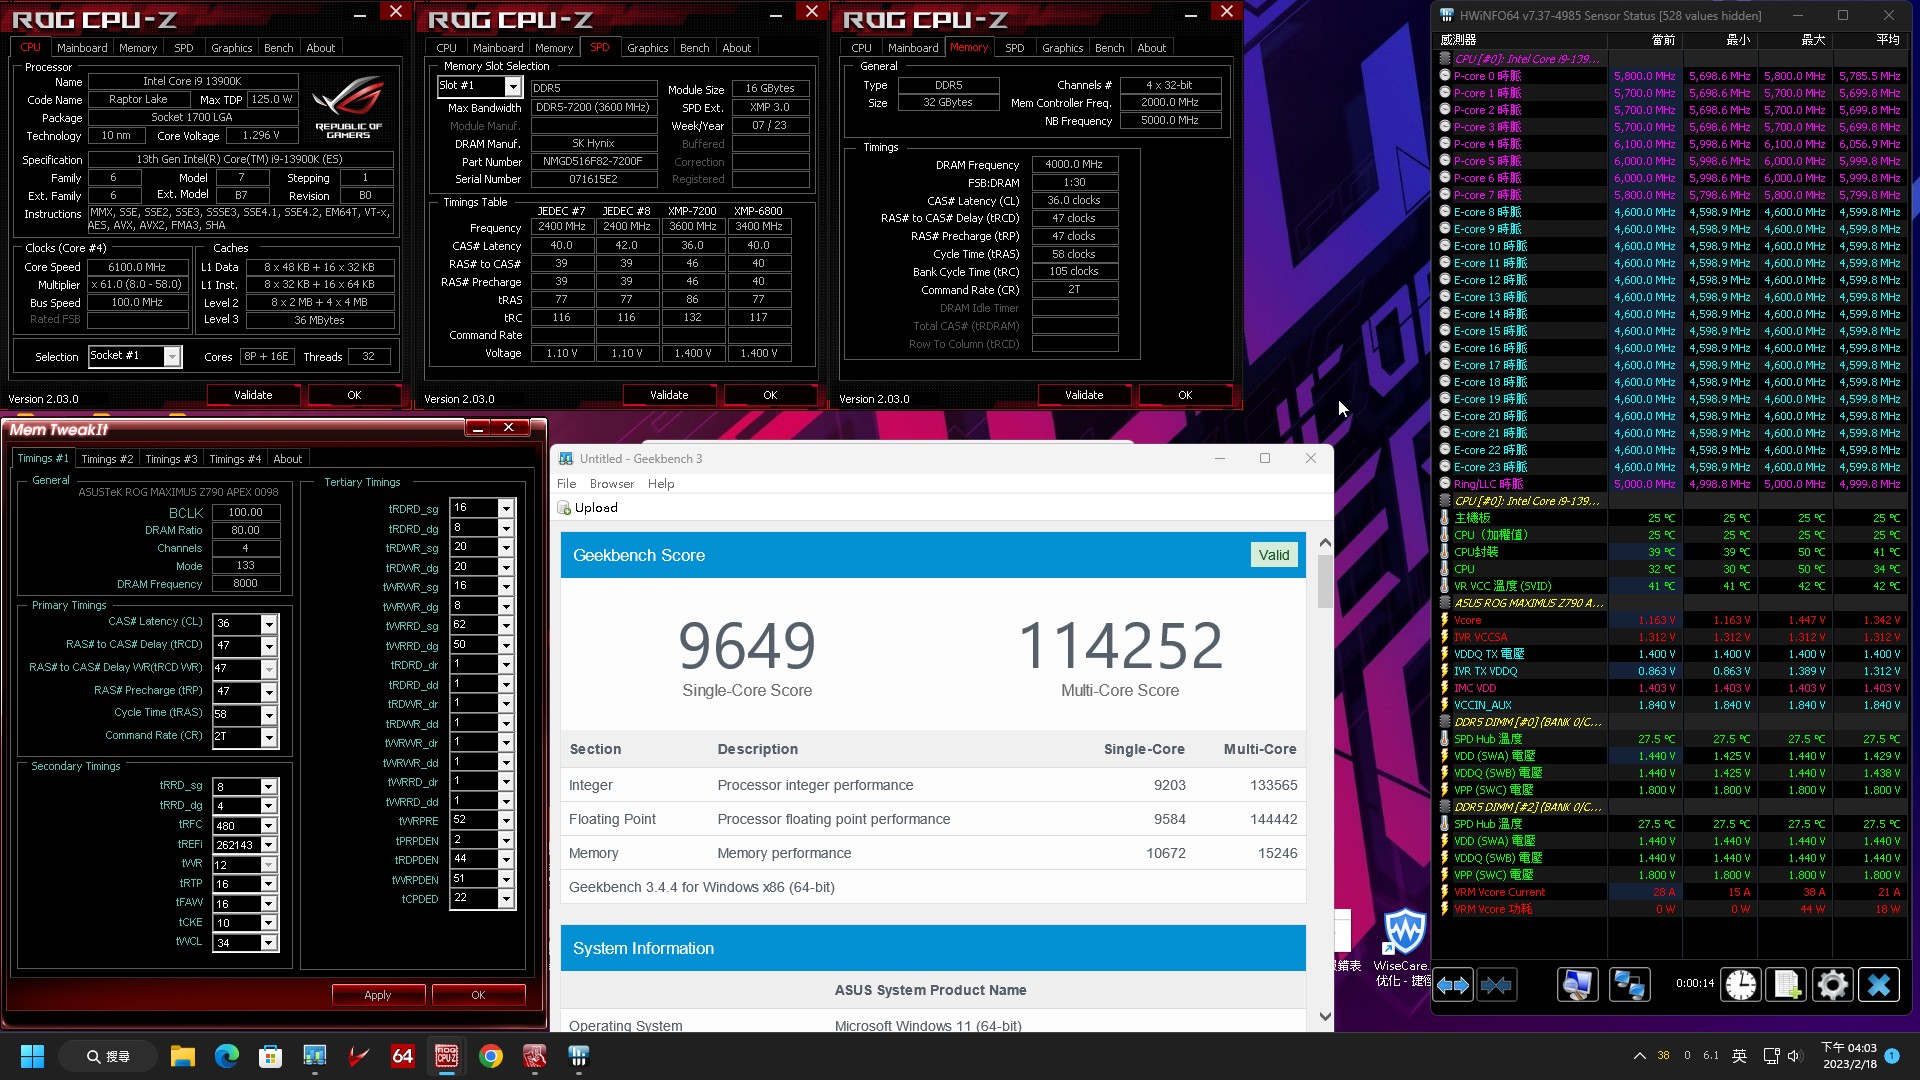Reset HWiNFO timer via clock icon
This screenshot has height=1080, width=1920.
click(1741, 985)
